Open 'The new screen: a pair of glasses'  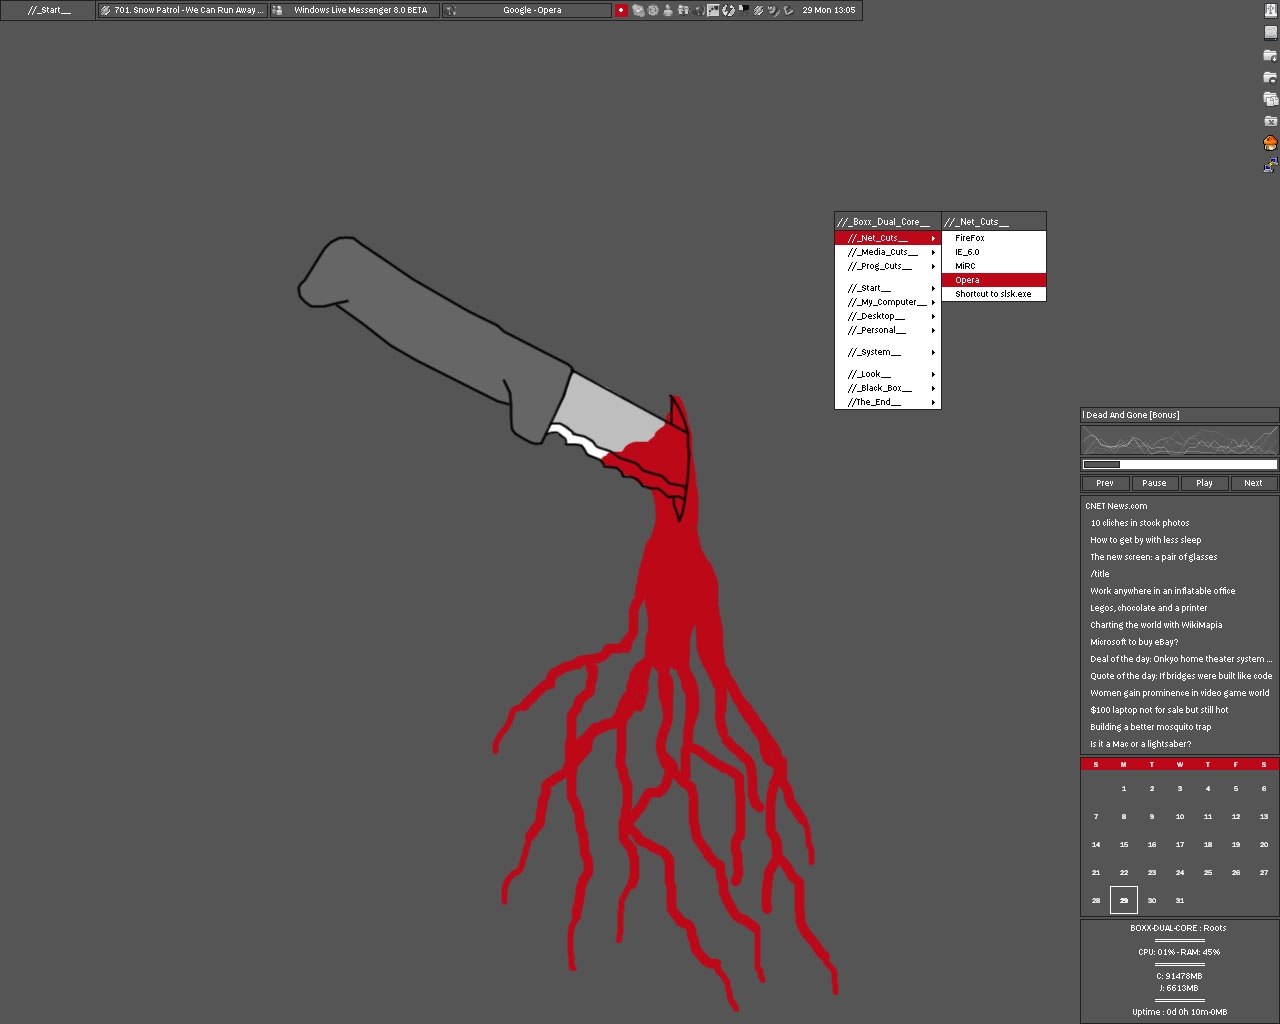[x=1154, y=557]
